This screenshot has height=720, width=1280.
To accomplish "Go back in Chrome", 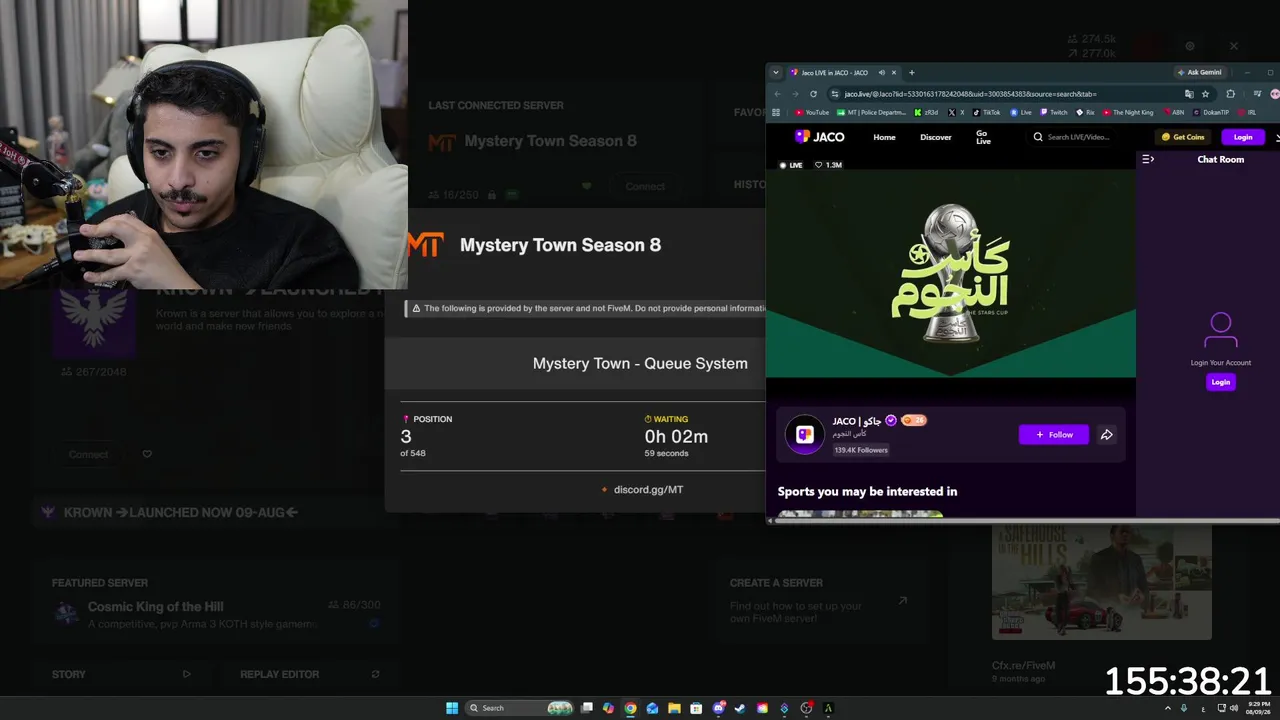I will pyautogui.click(x=778, y=94).
